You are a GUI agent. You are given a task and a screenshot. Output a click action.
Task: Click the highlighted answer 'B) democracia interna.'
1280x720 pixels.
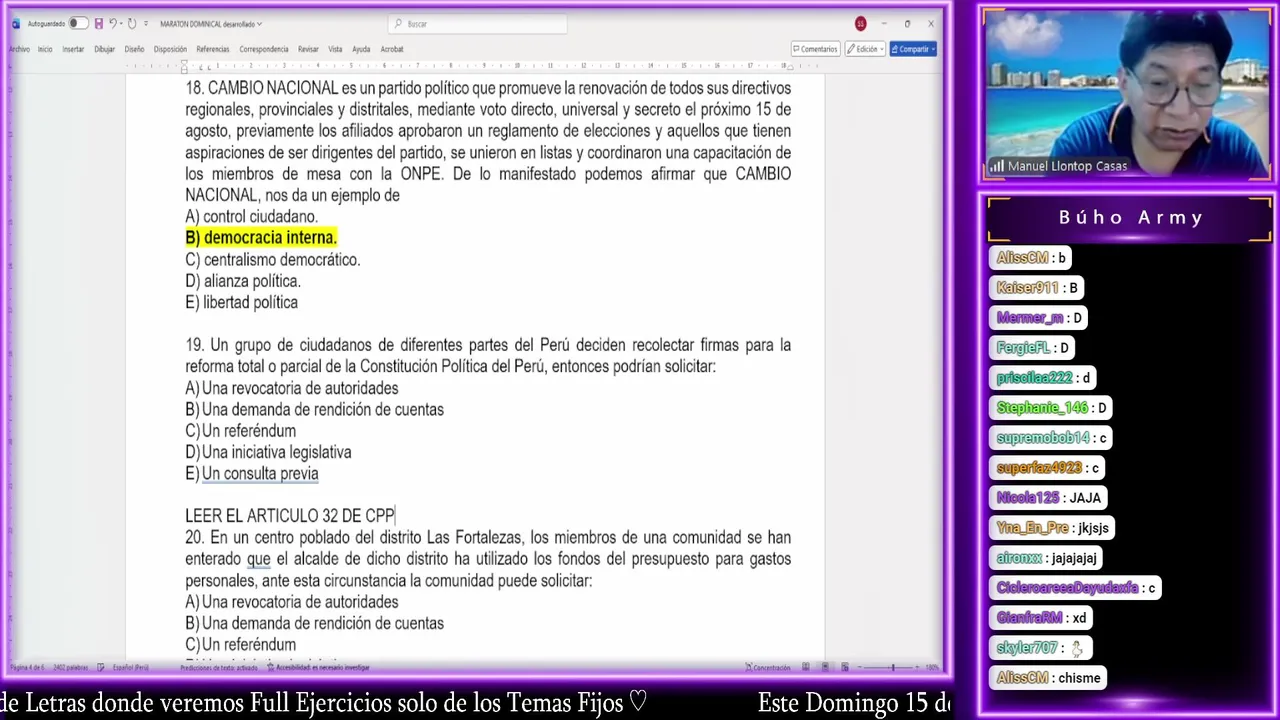point(261,238)
